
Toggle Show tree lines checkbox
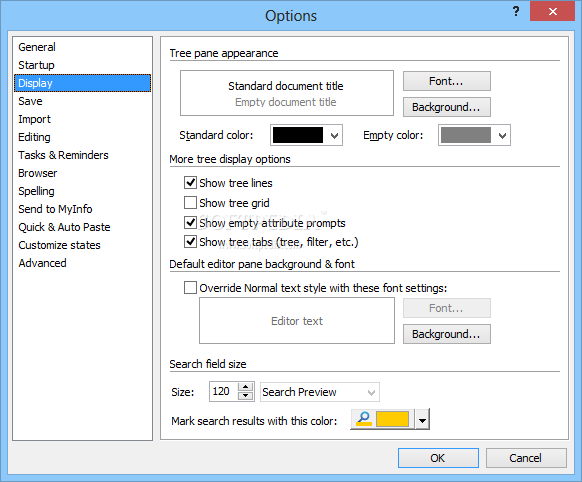click(190, 183)
